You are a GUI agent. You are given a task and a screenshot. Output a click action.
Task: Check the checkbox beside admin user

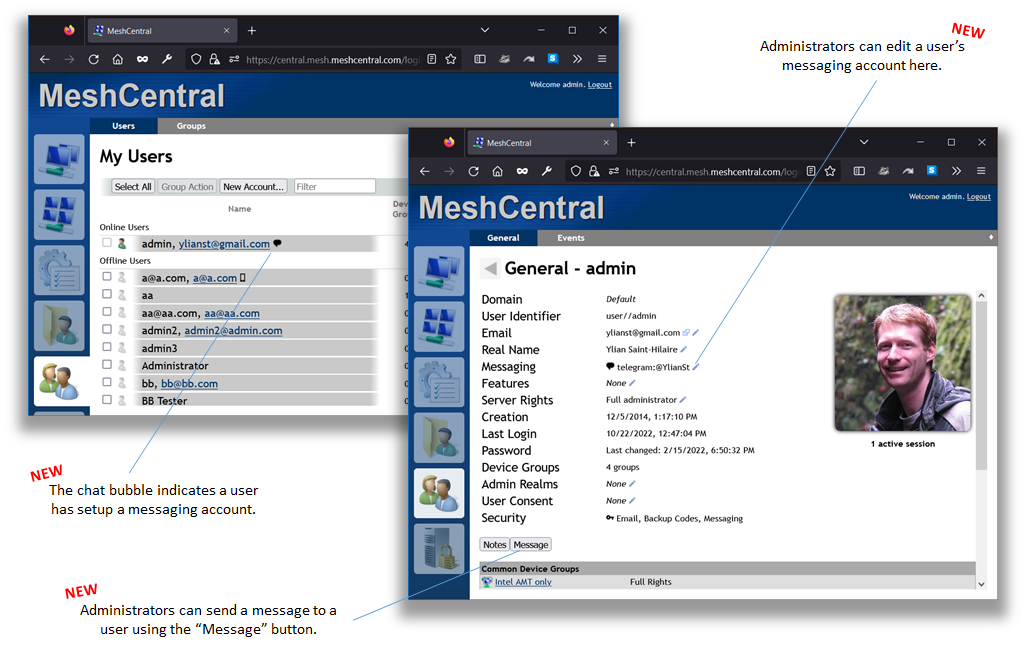coord(106,243)
